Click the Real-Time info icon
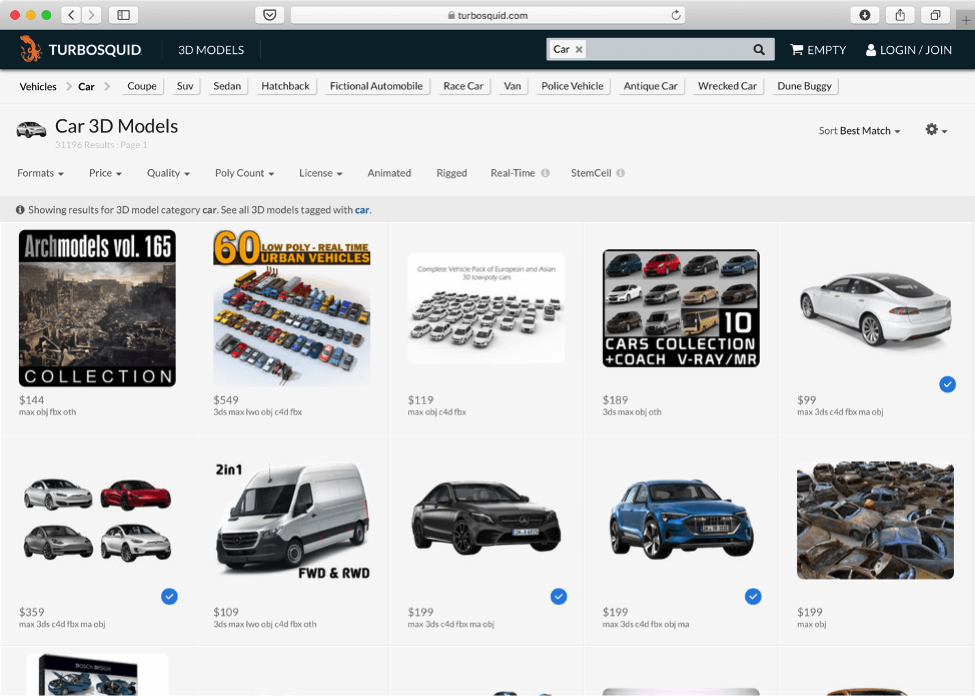The image size is (975, 696). [545, 173]
